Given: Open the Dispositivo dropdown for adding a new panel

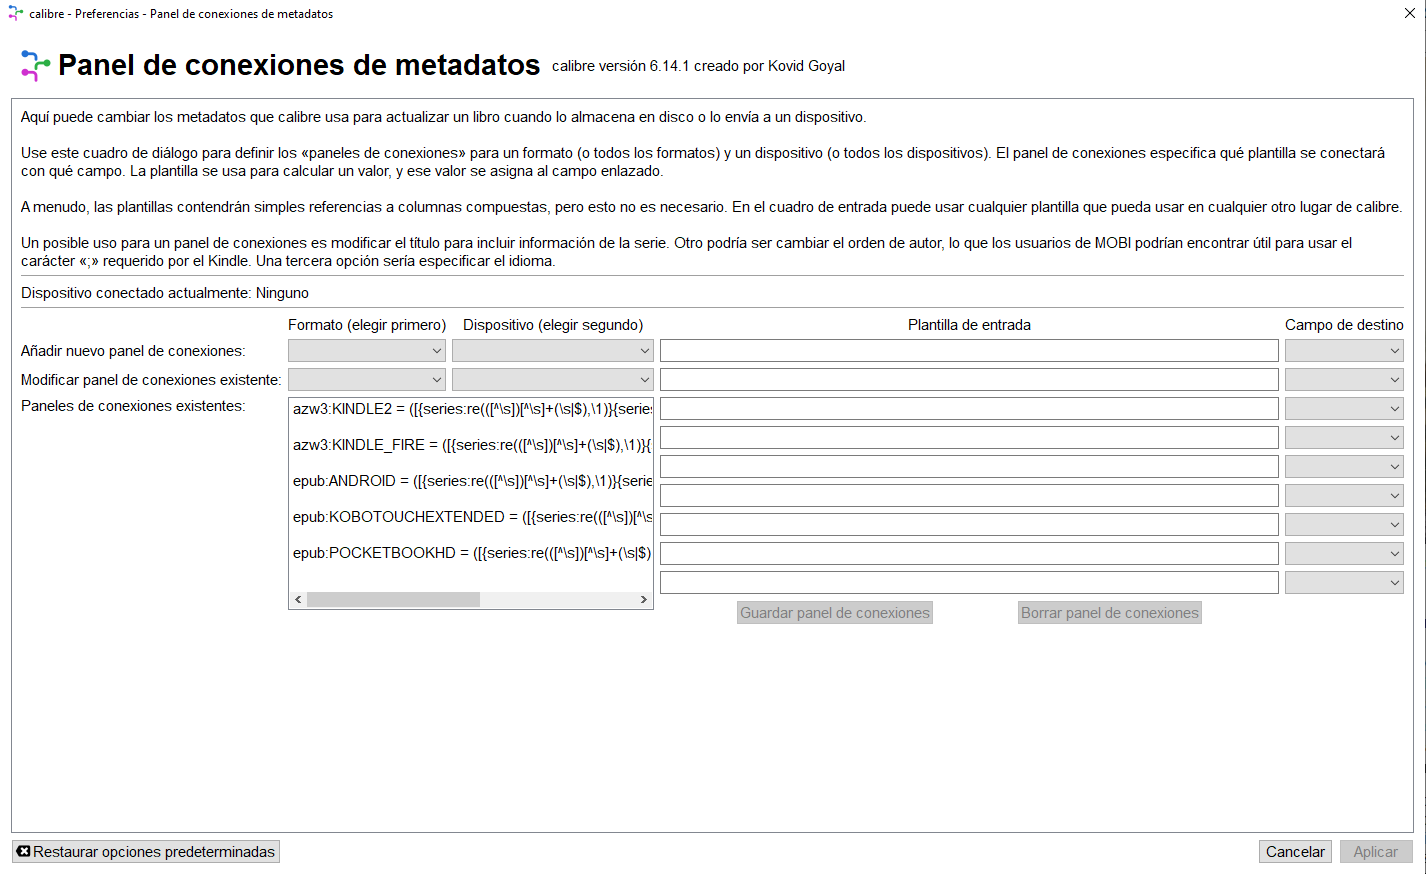Looking at the screenshot, I should [552, 351].
